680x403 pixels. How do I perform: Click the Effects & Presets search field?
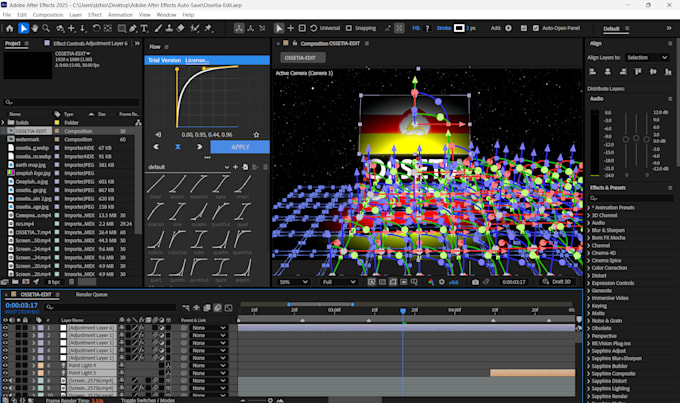[631, 198]
